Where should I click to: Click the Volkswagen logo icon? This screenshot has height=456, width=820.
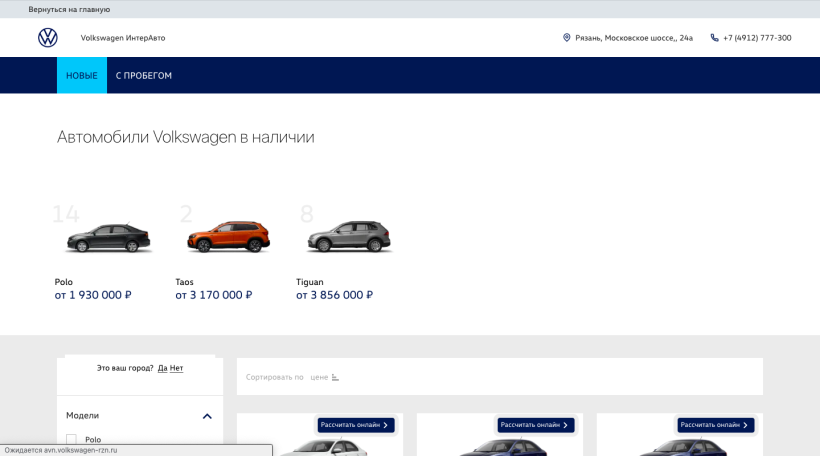pos(48,38)
